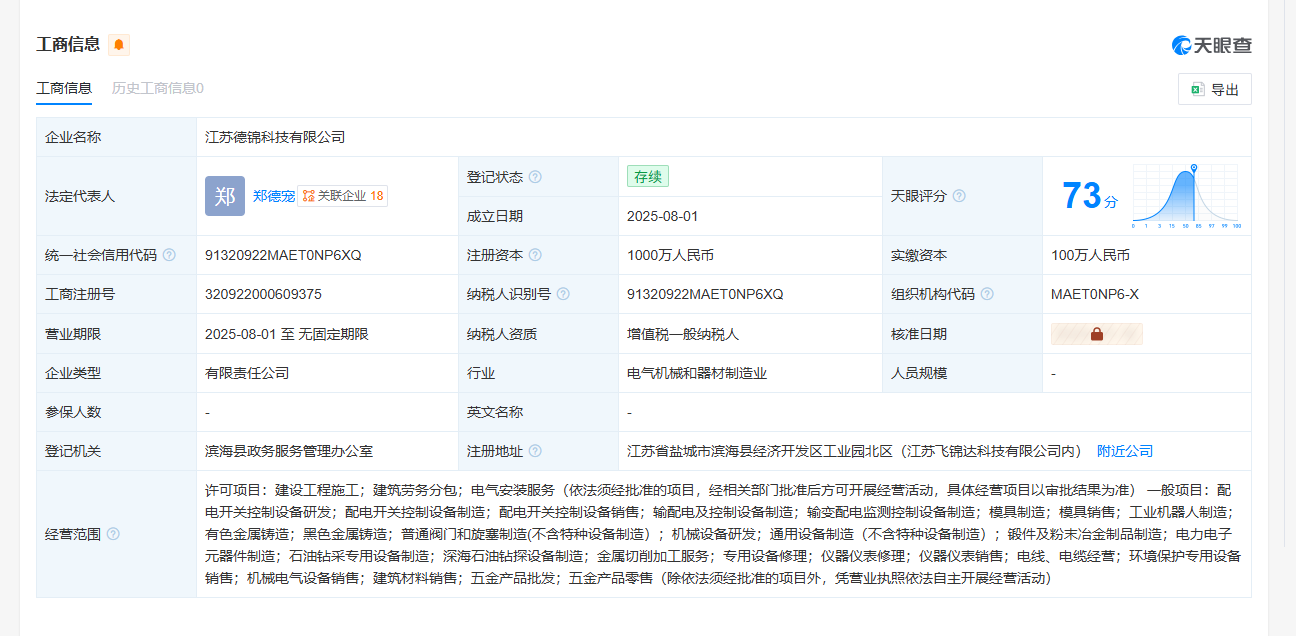Viewport: 1296px width, 636px height.
Task: Click help icon beside 纳税人识别号
Action: (x=563, y=294)
